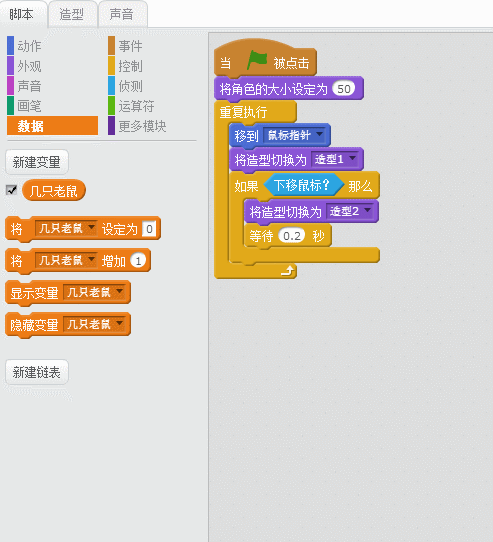Click the 新建链表 button
The width and height of the screenshot is (493, 542).
click(37, 372)
